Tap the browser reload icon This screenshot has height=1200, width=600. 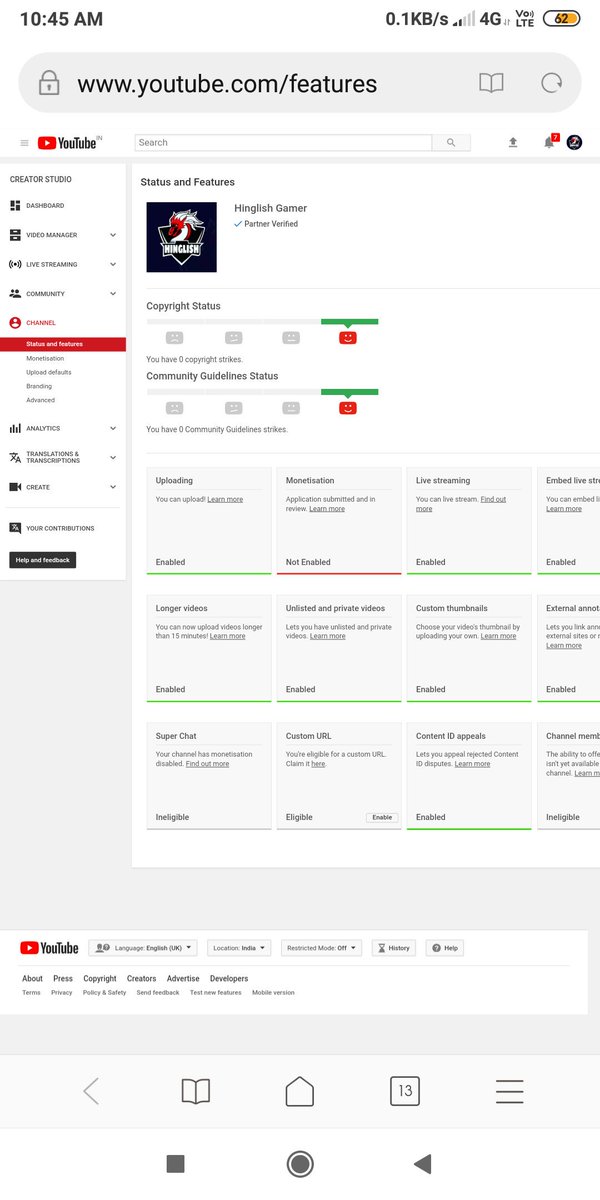click(551, 83)
